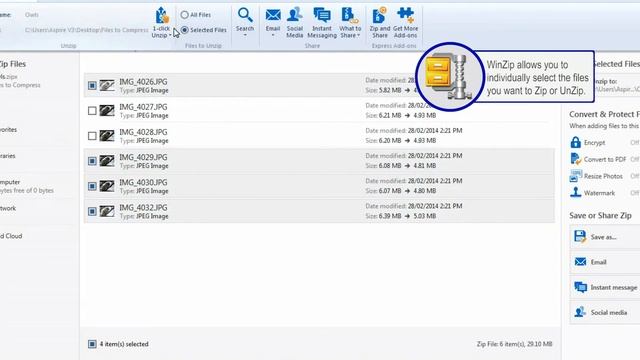
Task: Click the Instant message button
Action: coord(605,287)
